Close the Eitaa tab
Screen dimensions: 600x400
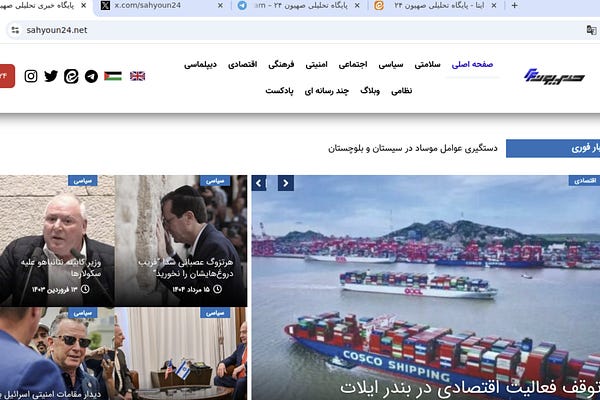click(x=494, y=5)
